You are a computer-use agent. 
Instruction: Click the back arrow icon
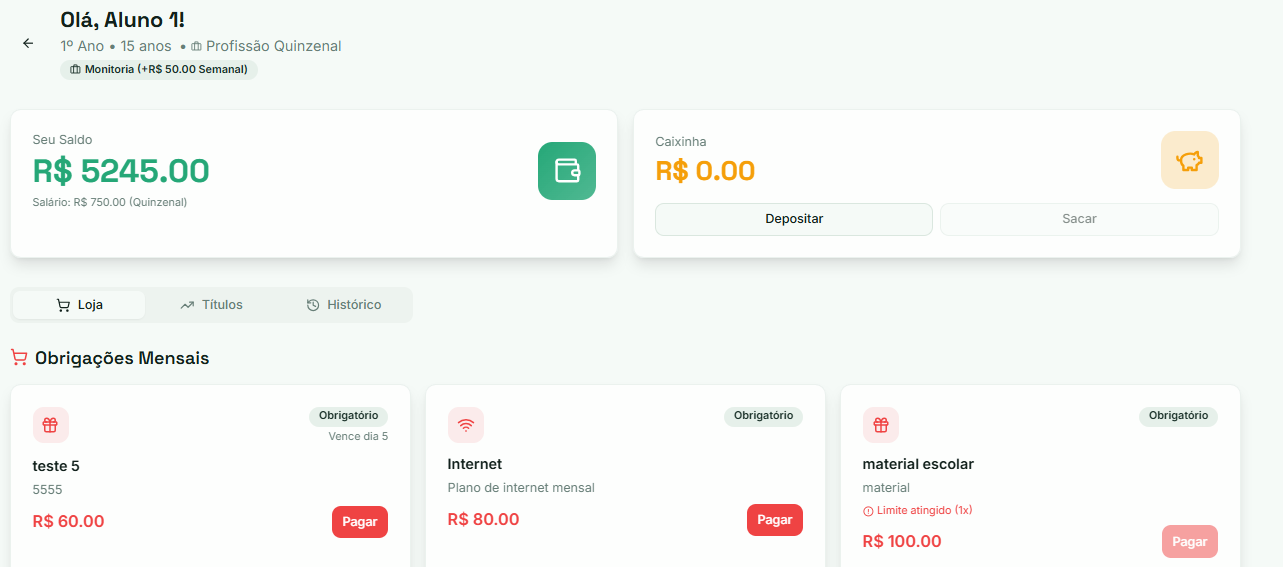(x=28, y=43)
